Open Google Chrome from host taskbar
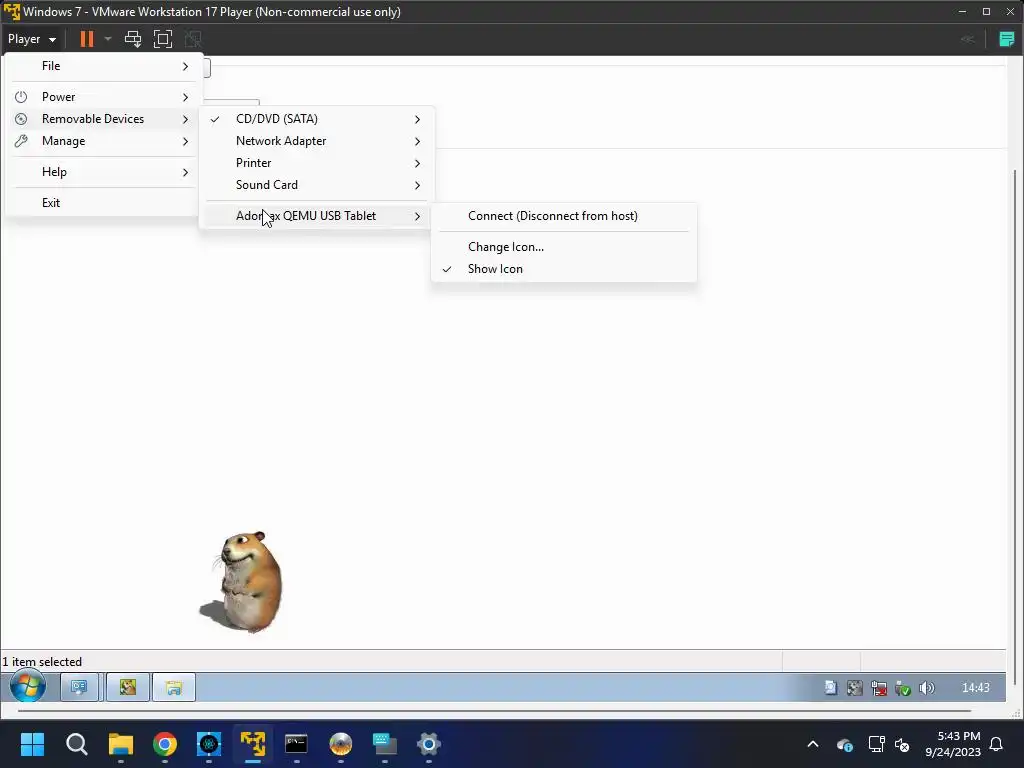1024x768 pixels. 165,744
